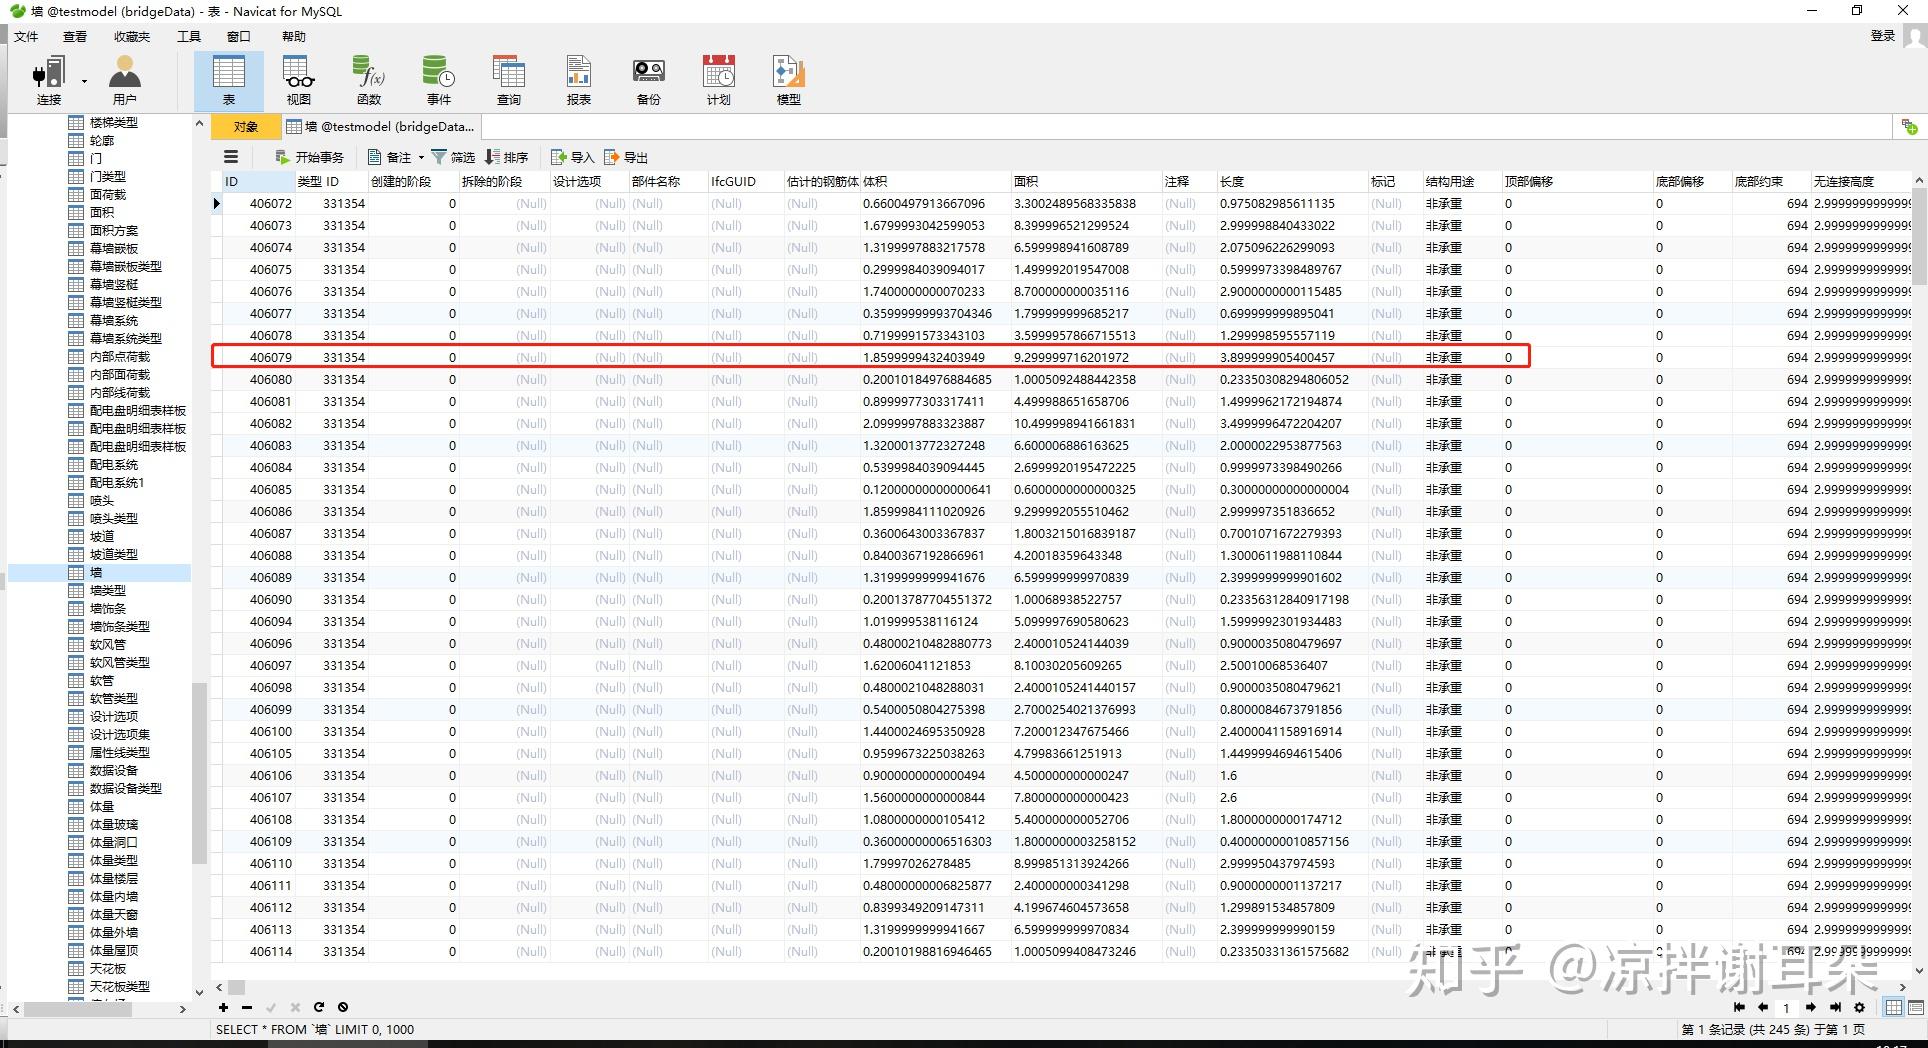The width and height of the screenshot is (1928, 1048).
Task: Select the 表 (Table) toolbar button
Action: coord(228,80)
